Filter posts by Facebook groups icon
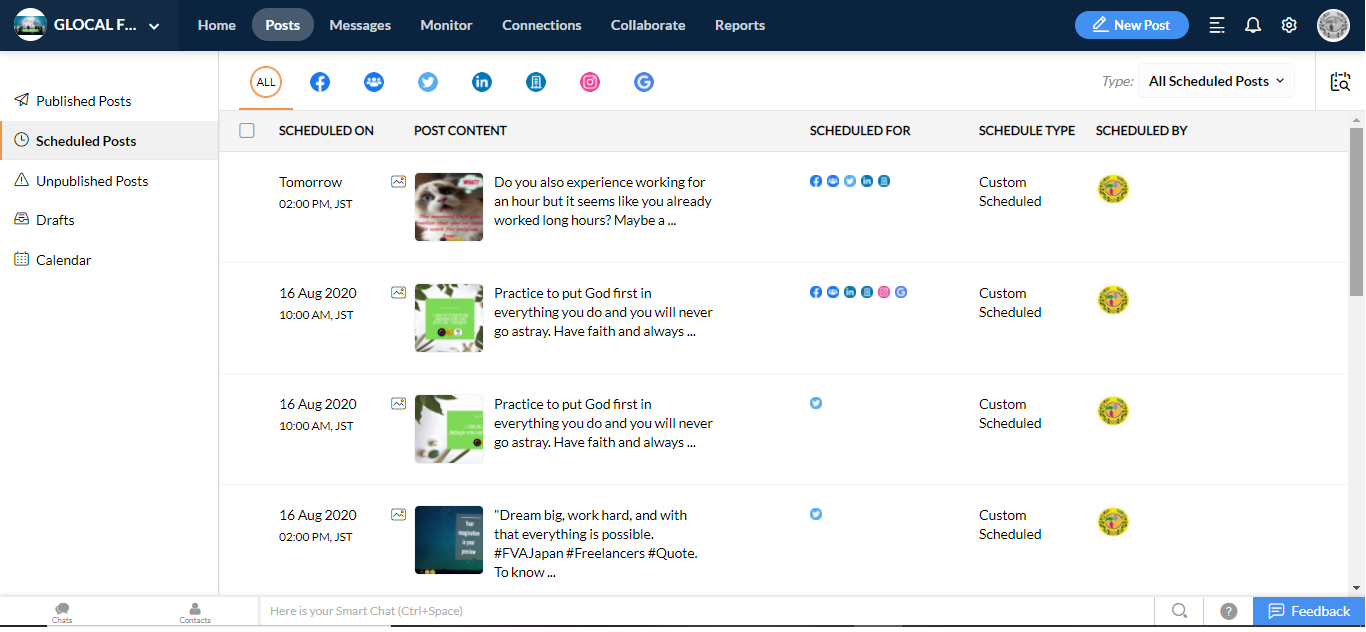Screen dimensions: 1366x632 click(374, 82)
